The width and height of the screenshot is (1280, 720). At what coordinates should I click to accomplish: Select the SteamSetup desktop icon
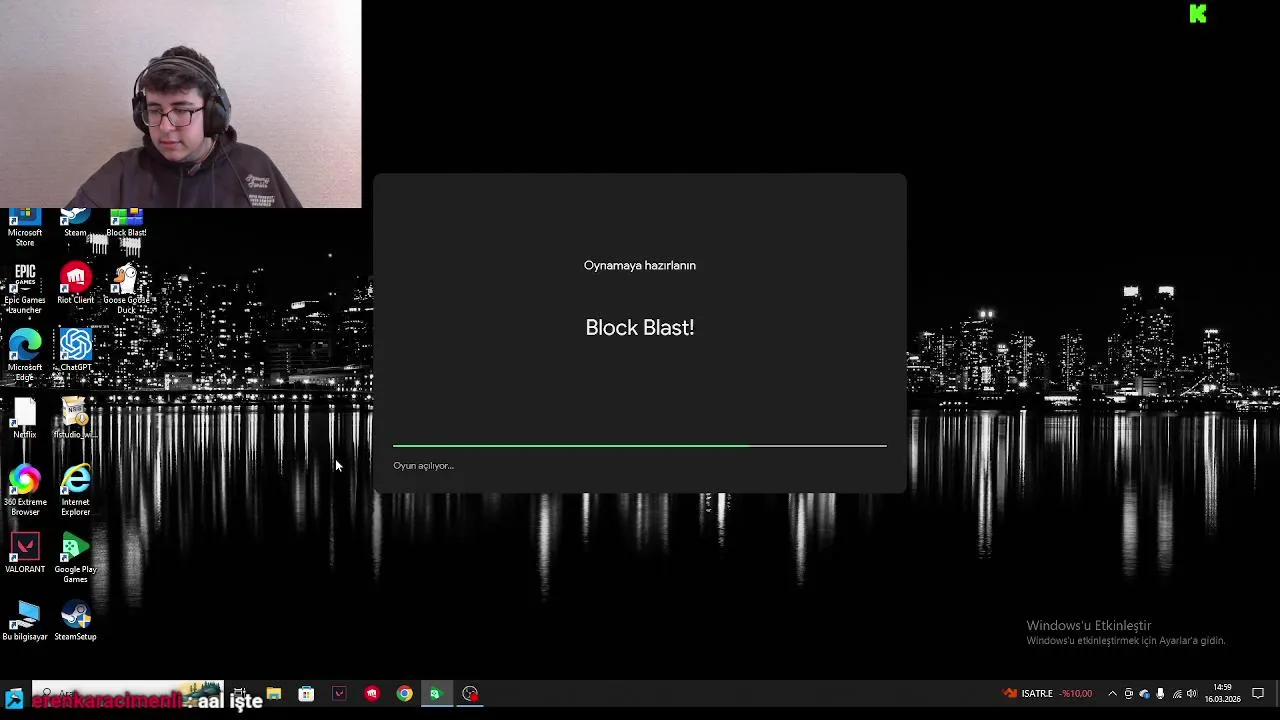75,621
